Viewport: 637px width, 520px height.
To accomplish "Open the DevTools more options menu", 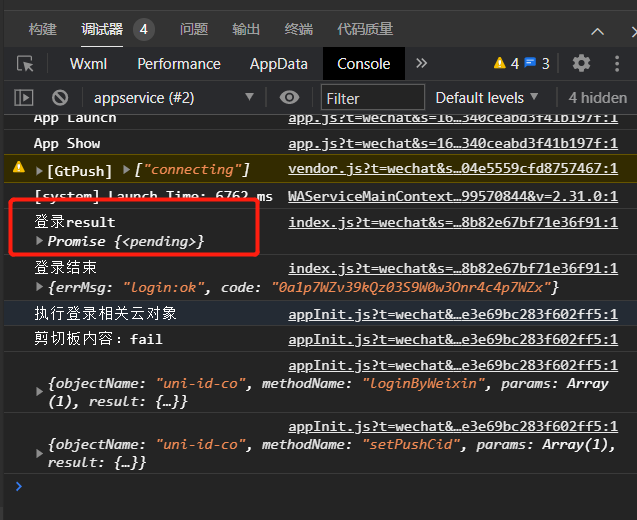I will tap(615, 64).
